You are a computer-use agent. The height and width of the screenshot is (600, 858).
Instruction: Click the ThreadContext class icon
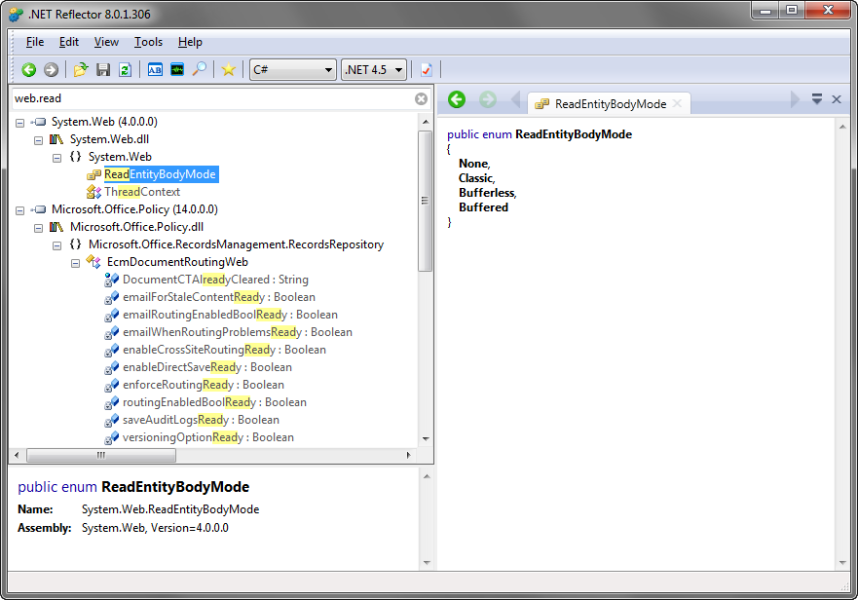coord(94,192)
